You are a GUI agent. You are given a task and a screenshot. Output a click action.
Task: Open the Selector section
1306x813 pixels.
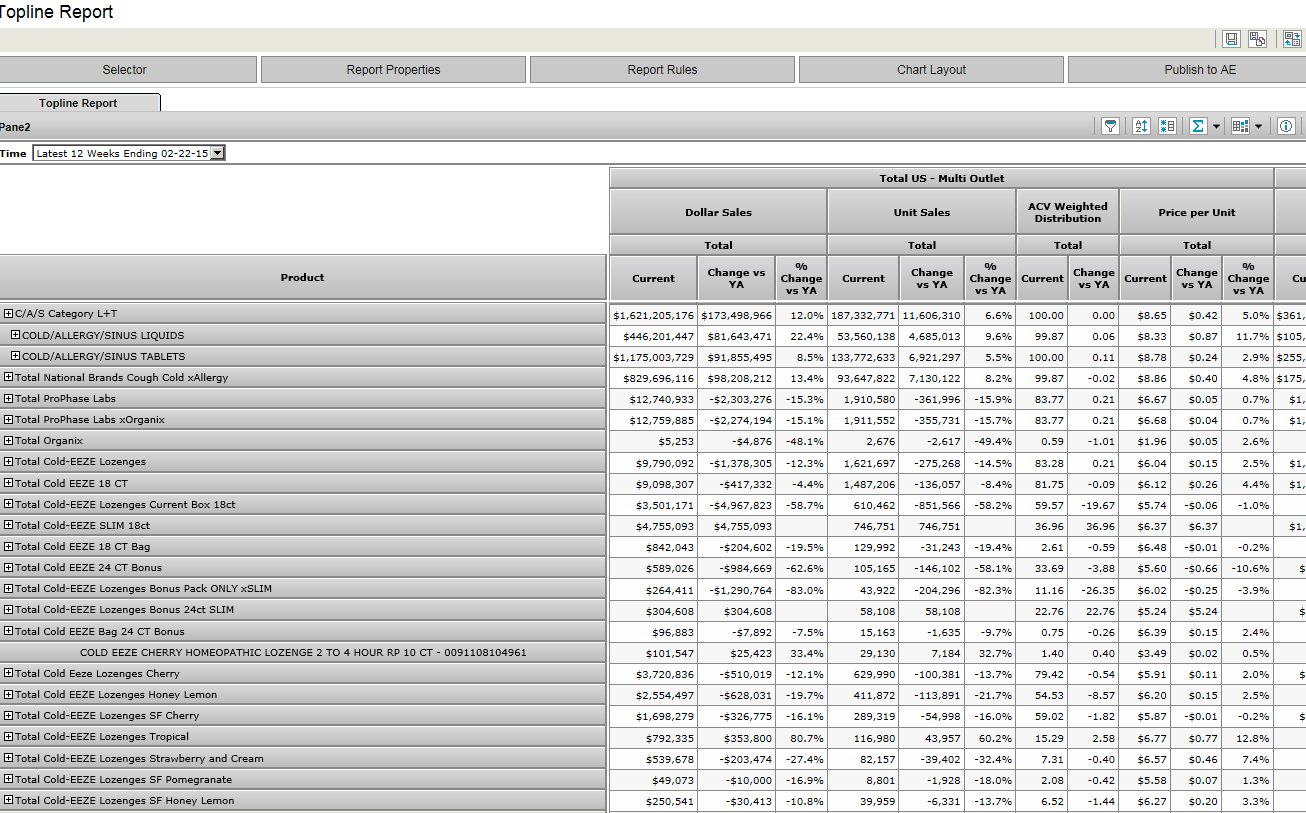[125, 70]
